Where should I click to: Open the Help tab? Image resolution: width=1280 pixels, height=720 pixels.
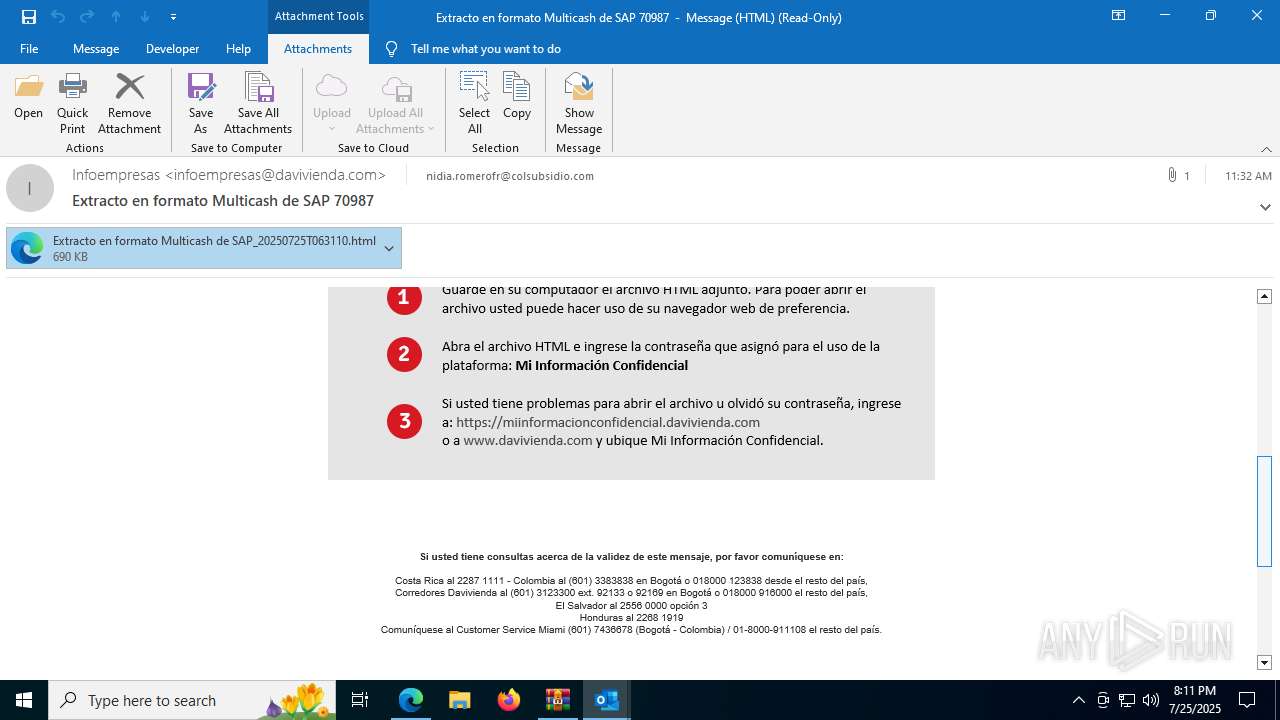click(x=238, y=49)
